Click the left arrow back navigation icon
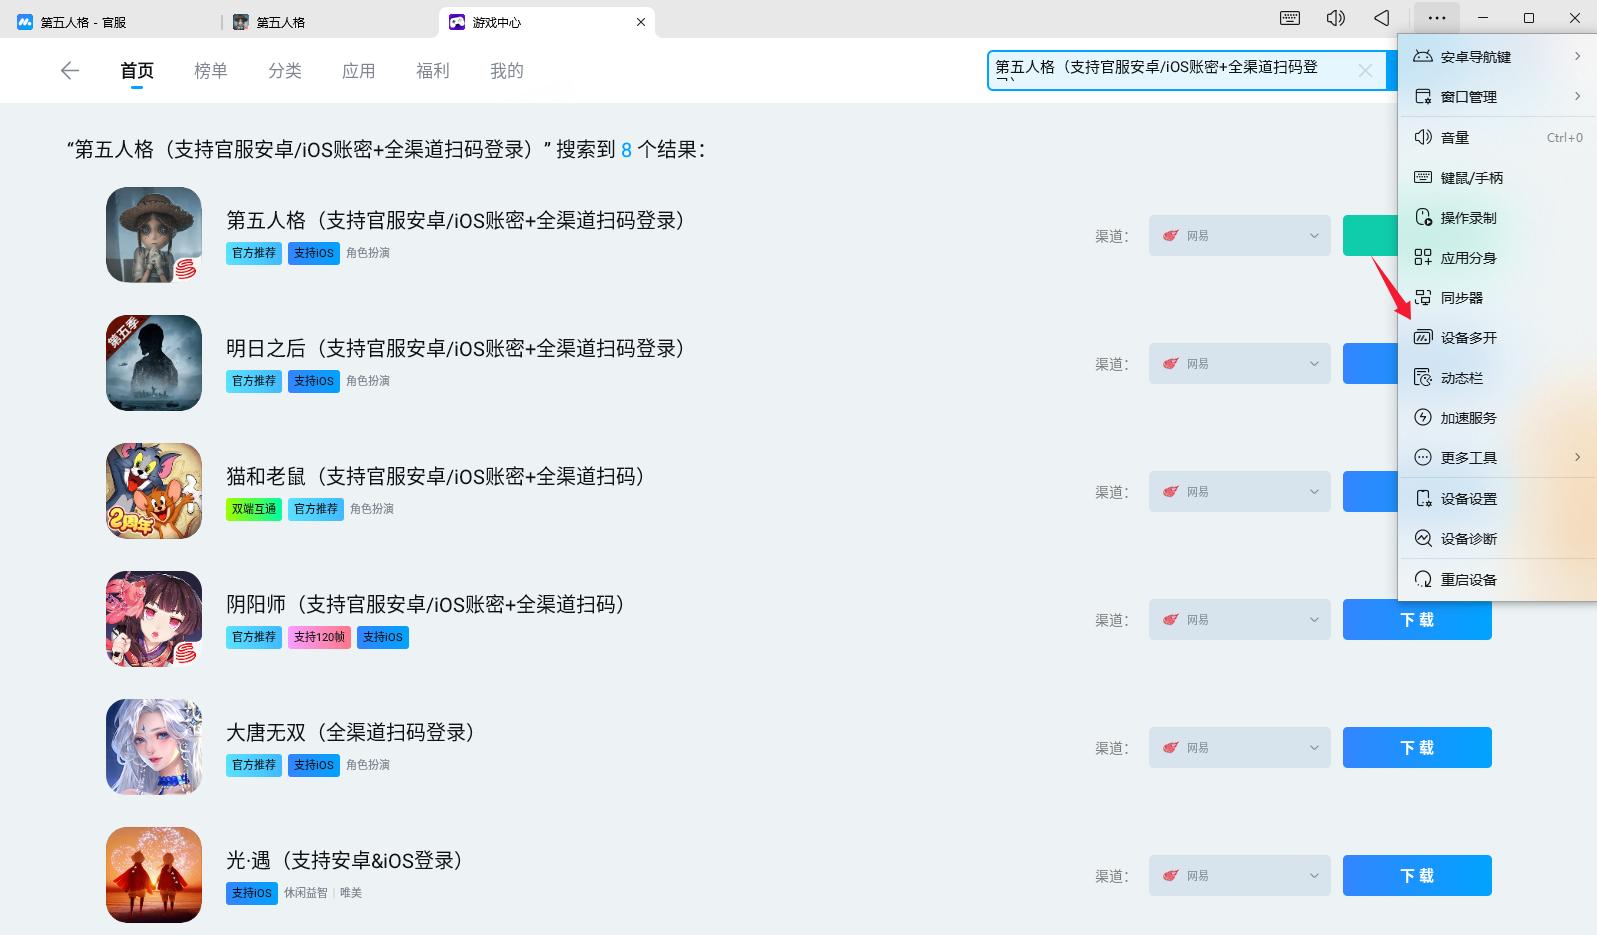The width and height of the screenshot is (1597, 935). click(x=69, y=70)
